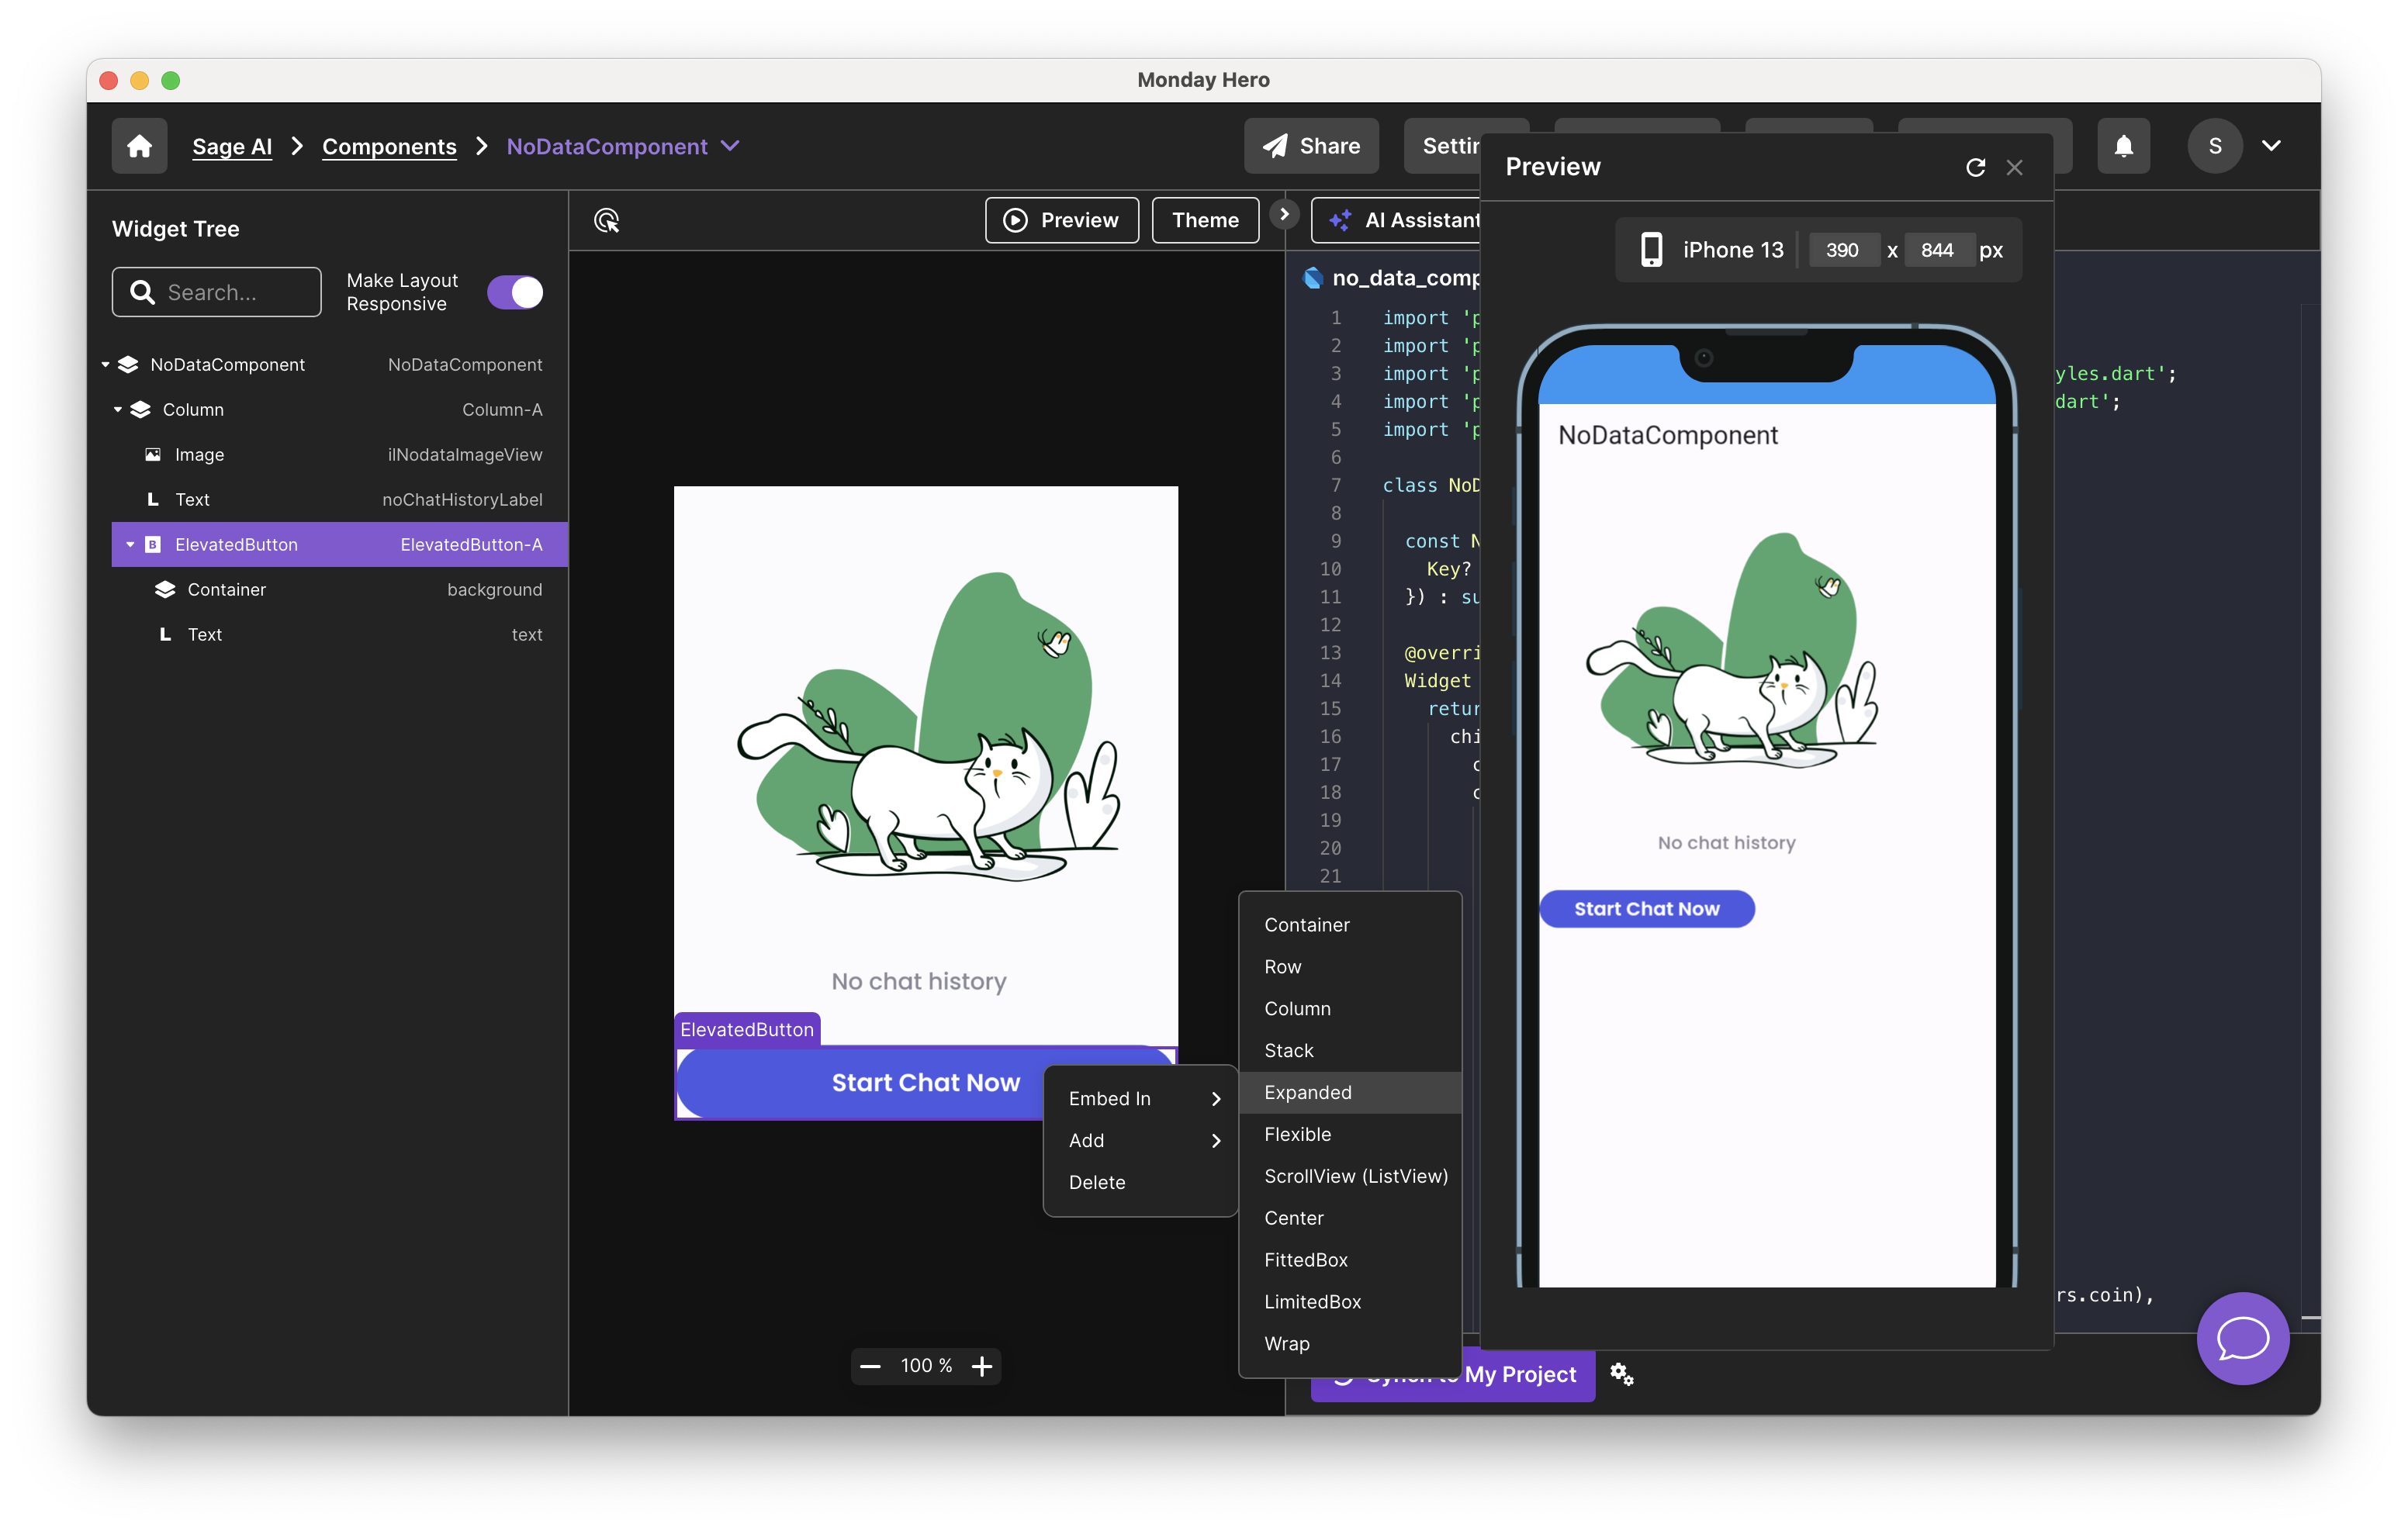Click the refresh icon in Preview panel
The image size is (2408, 1531).
1975,167
